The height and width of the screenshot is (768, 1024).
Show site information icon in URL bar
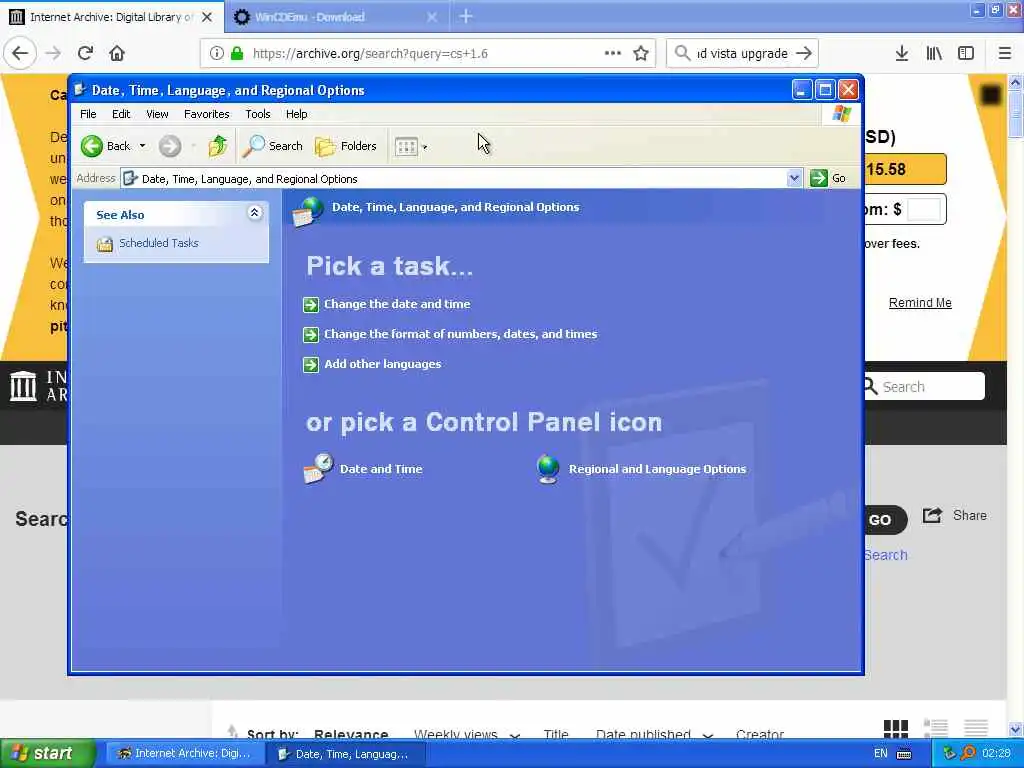(216, 53)
